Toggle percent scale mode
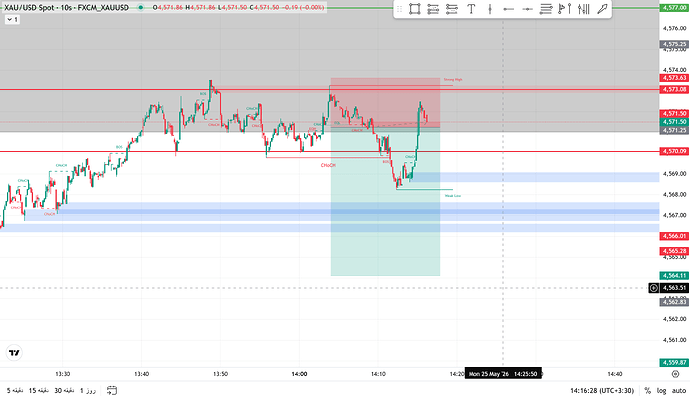Screen dimensions: 690x396 pyautogui.click(x=647, y=390)
